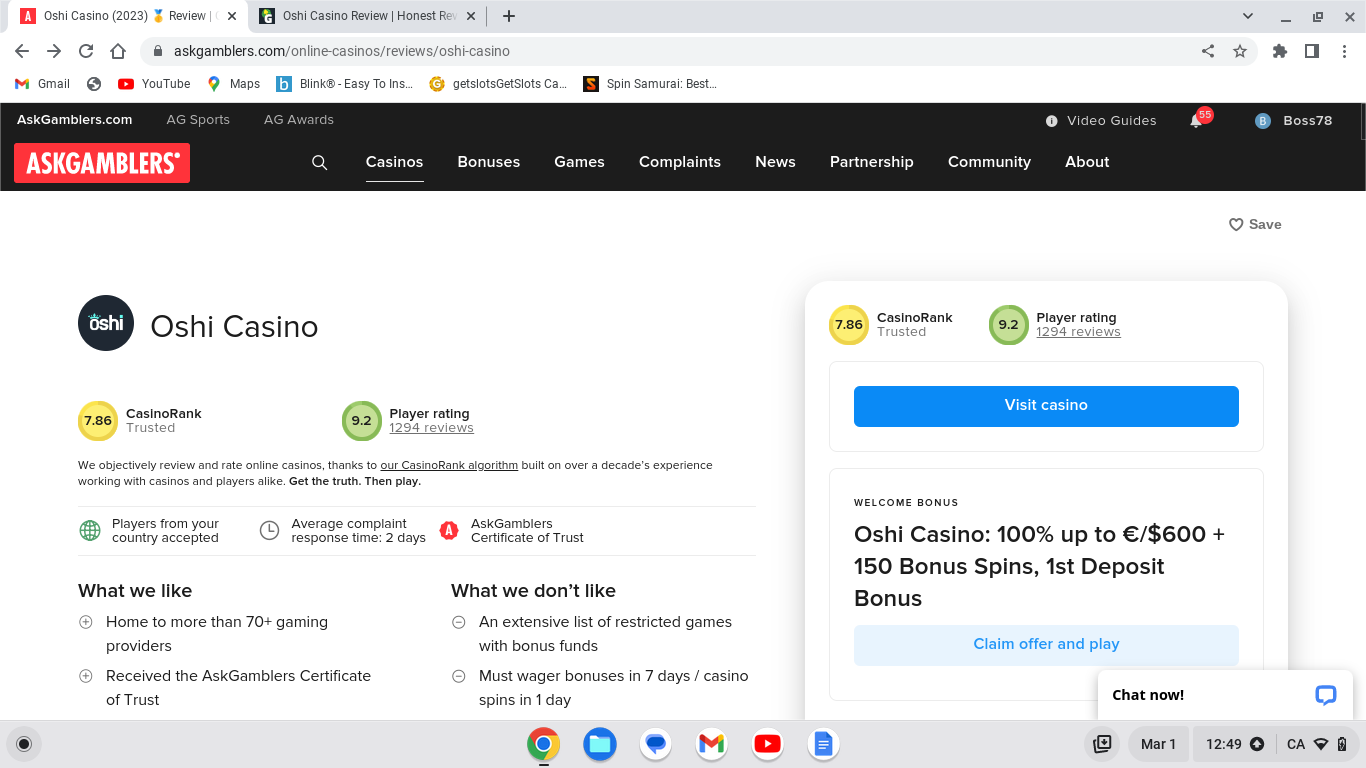The width and height of the screenshot is (1366, 768).
Task: Open the our CasinoRank algorithm link
Action: tap(449, 465)
